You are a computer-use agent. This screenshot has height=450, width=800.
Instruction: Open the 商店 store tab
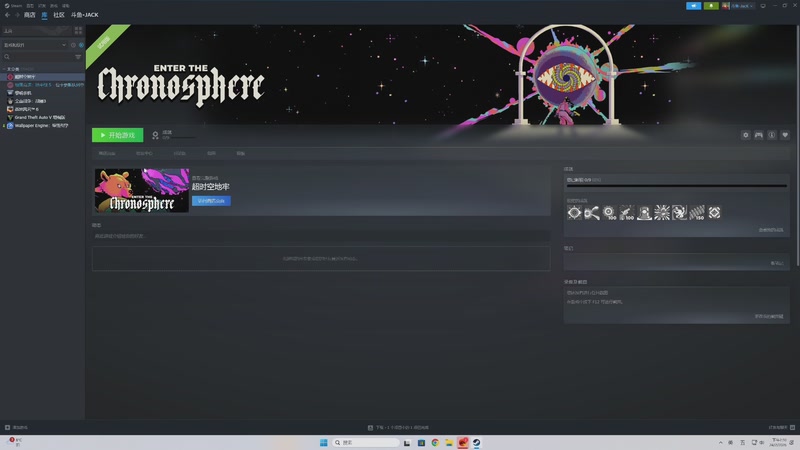30,15
